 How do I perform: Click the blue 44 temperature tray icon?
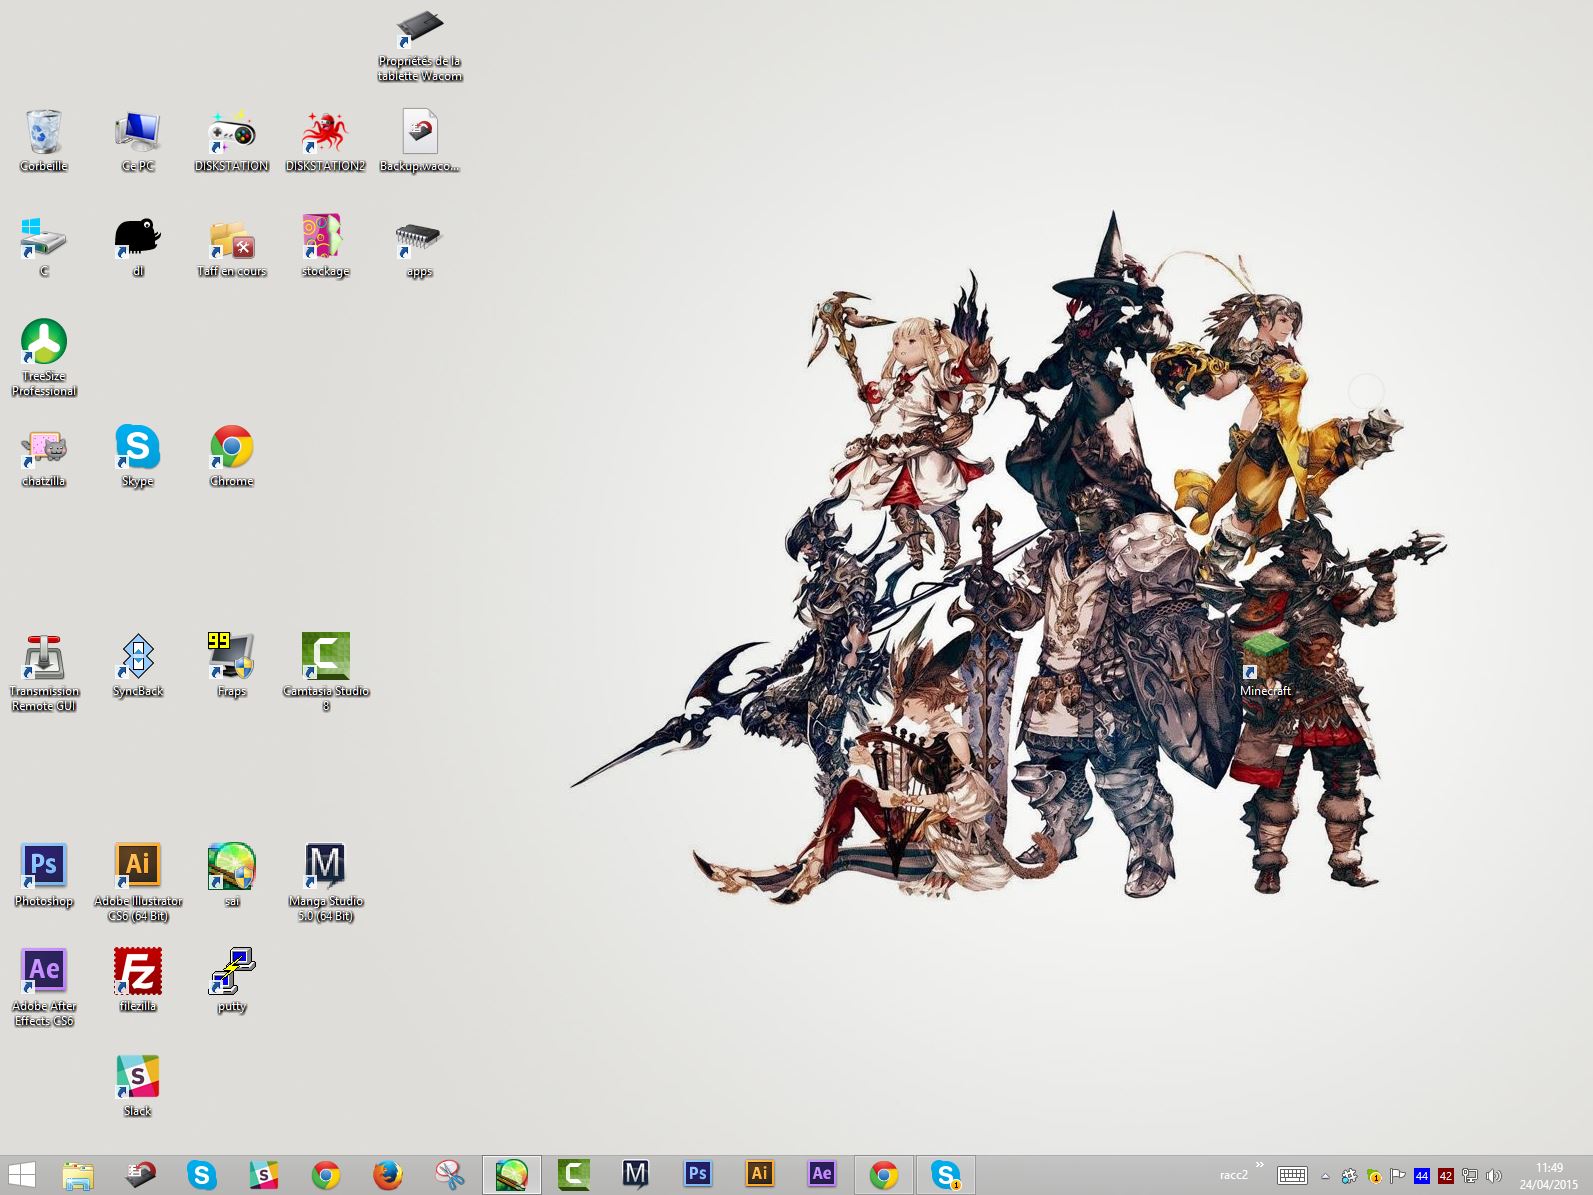[1421, 1176]
